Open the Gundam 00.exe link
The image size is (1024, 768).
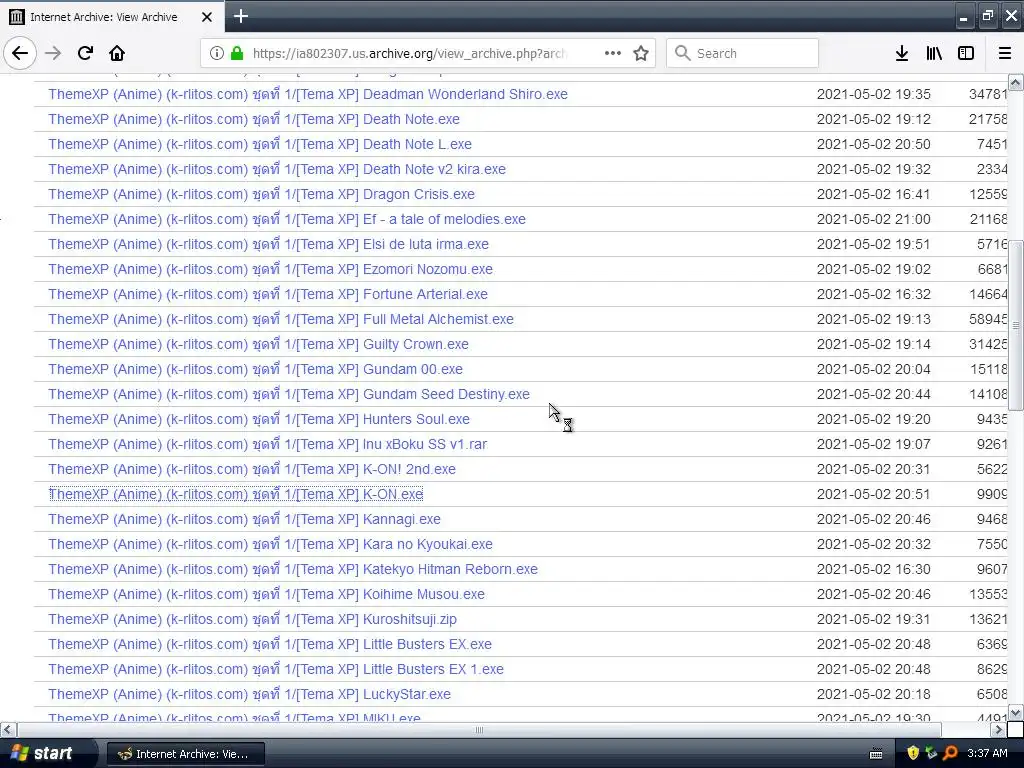255,369
